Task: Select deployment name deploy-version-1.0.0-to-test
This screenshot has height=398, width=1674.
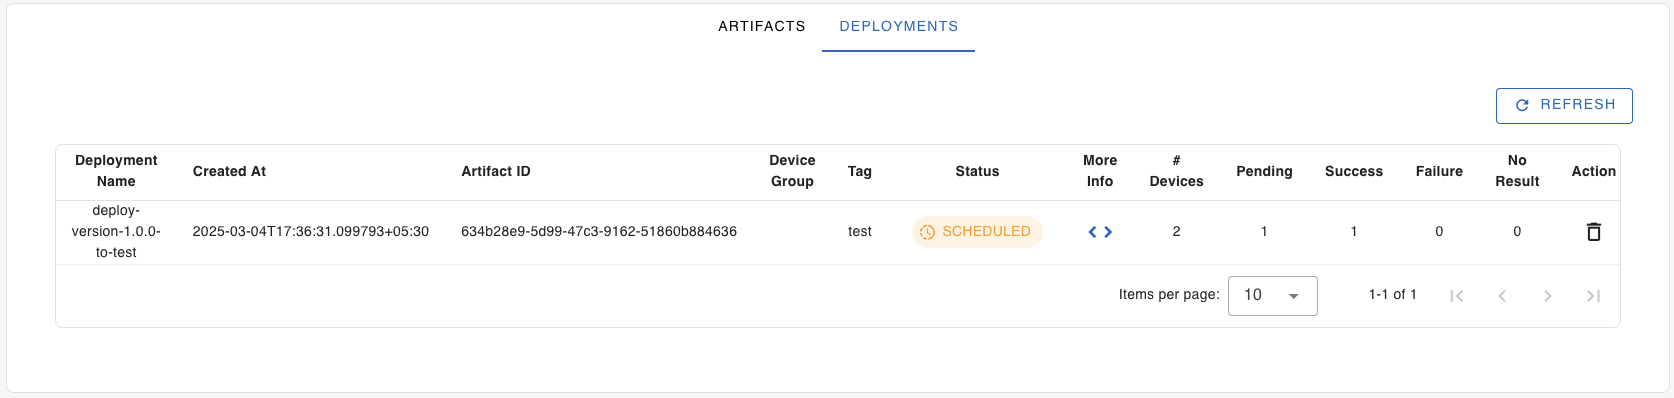Action: (x=116, y=232)
